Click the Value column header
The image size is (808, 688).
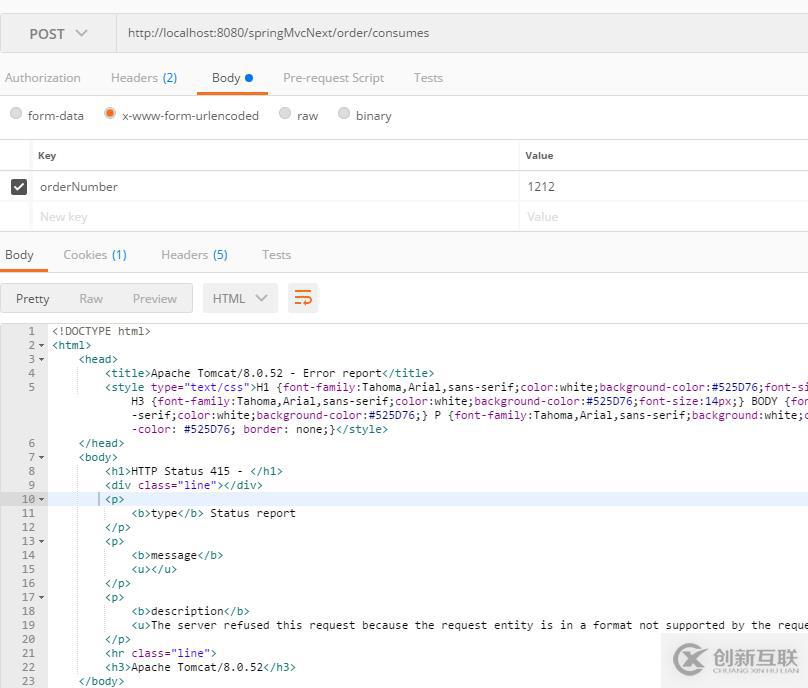pyautogui.click(x=539, y=156)
